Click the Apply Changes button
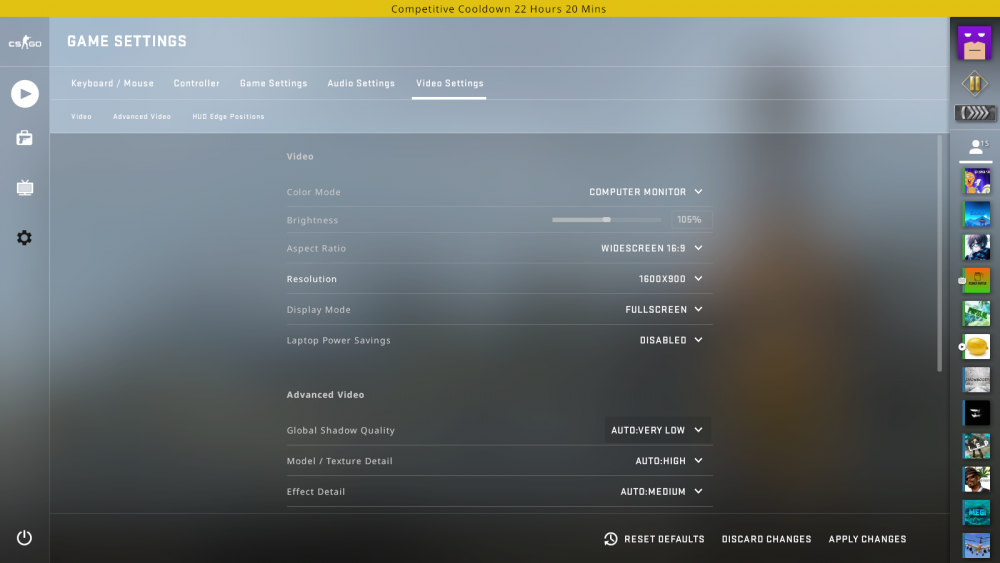This screenshot has width=1000, height=563. (867, 539)
